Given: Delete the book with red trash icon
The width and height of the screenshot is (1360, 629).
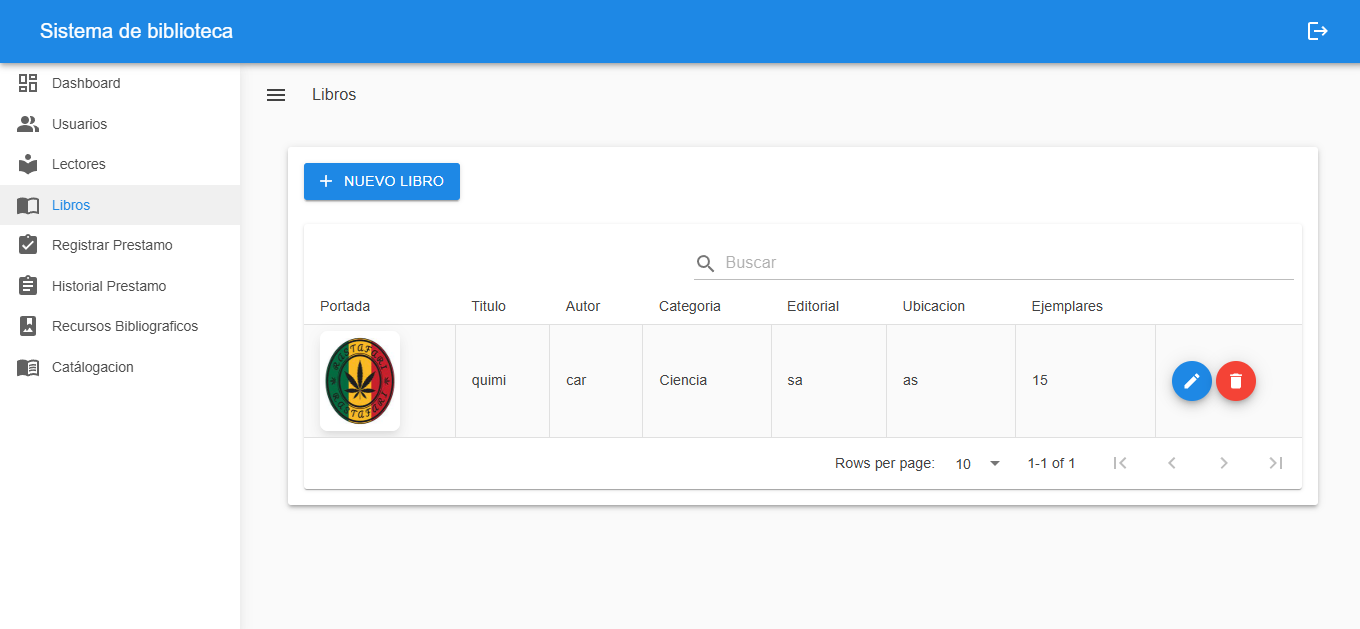Looking at the screenshot, I should pyautogui.click(x=1236, y=381).
